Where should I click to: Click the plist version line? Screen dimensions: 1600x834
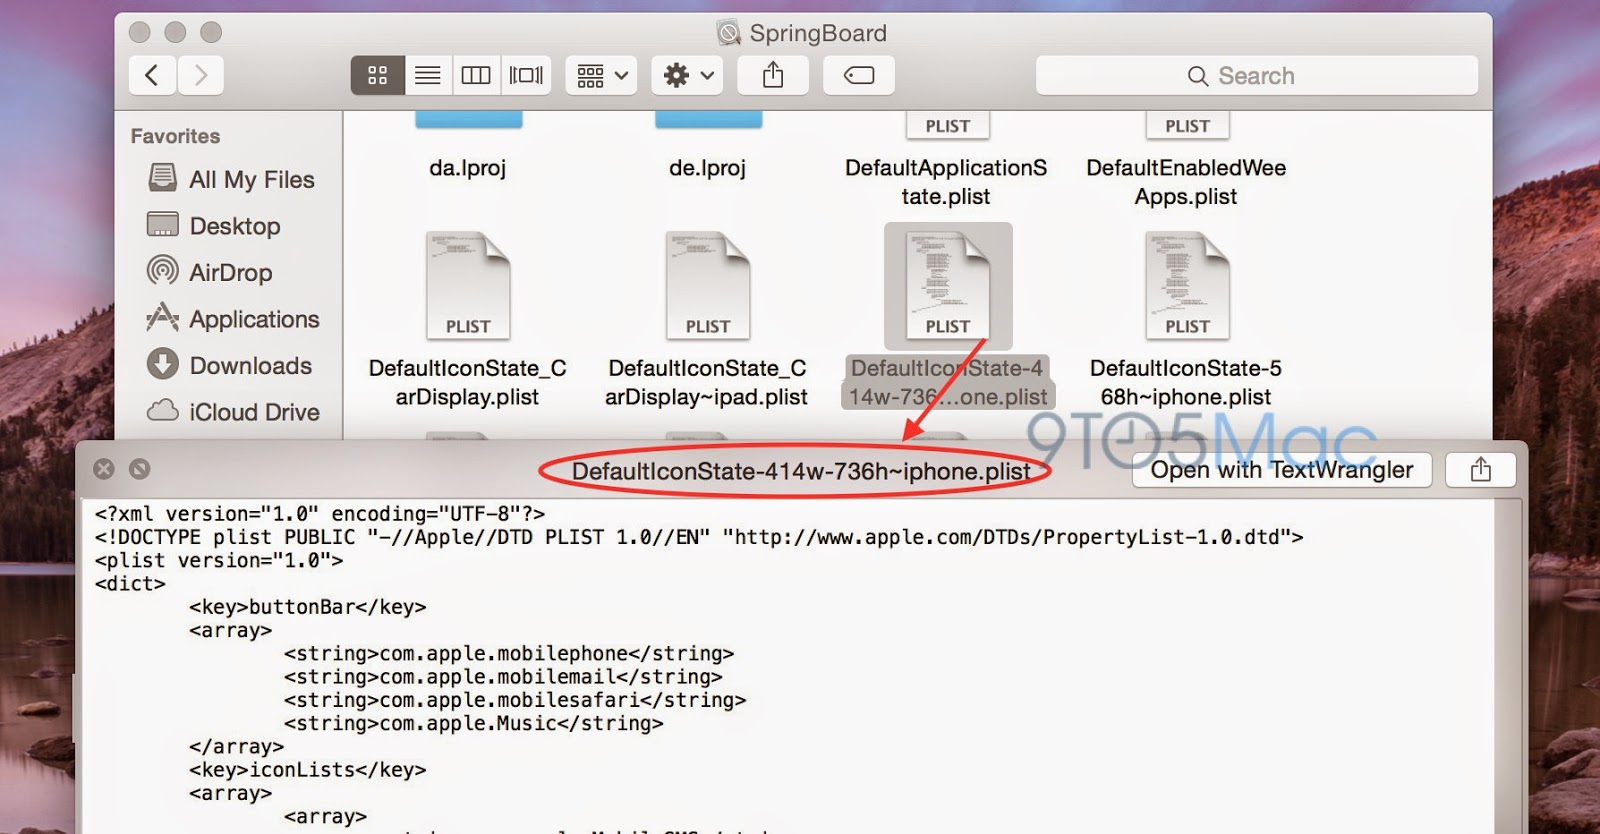tap(219, 561)
